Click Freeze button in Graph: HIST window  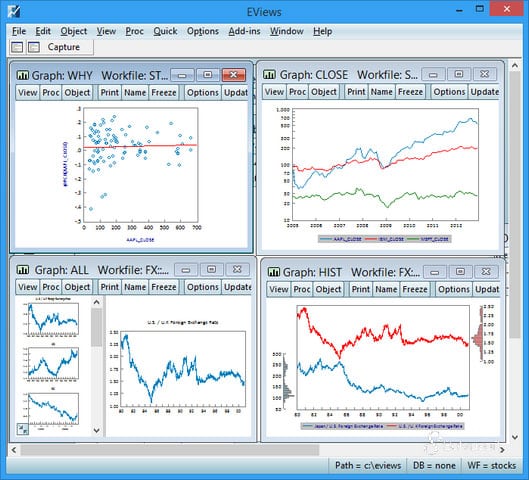415,289
